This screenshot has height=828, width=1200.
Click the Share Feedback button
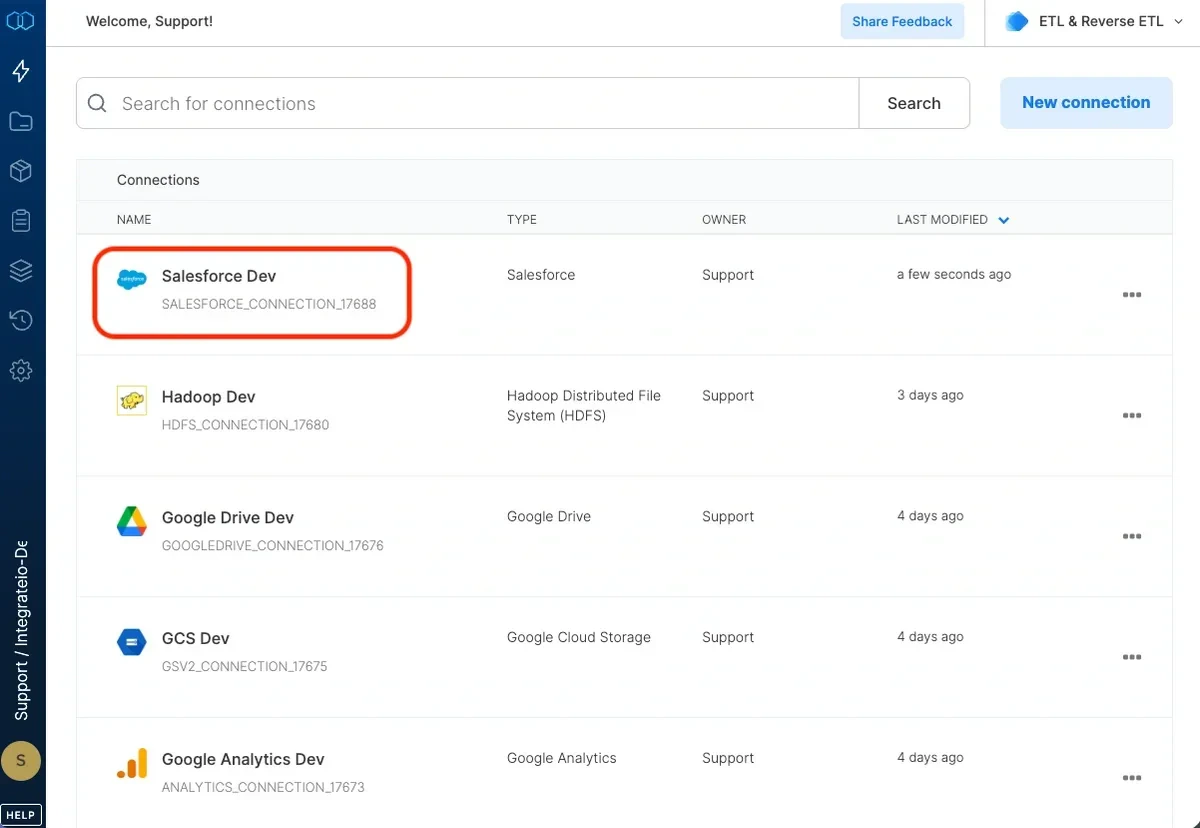(x=902, y=21)
